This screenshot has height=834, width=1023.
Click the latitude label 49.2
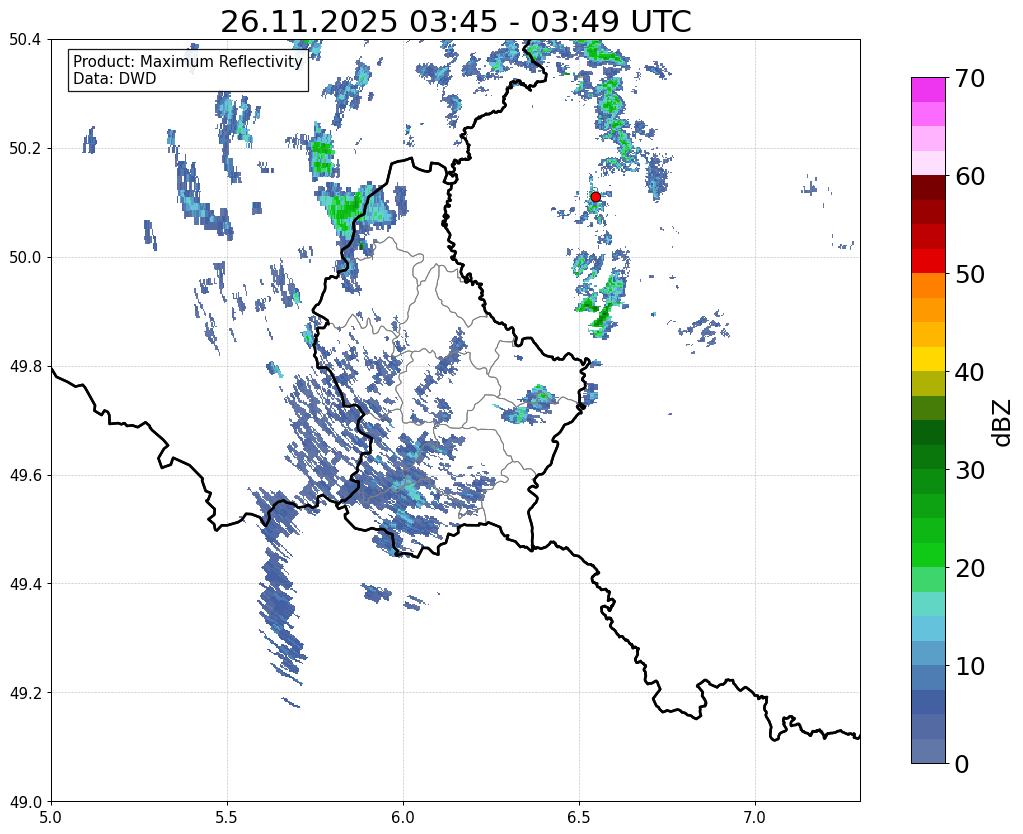[25, 693]
